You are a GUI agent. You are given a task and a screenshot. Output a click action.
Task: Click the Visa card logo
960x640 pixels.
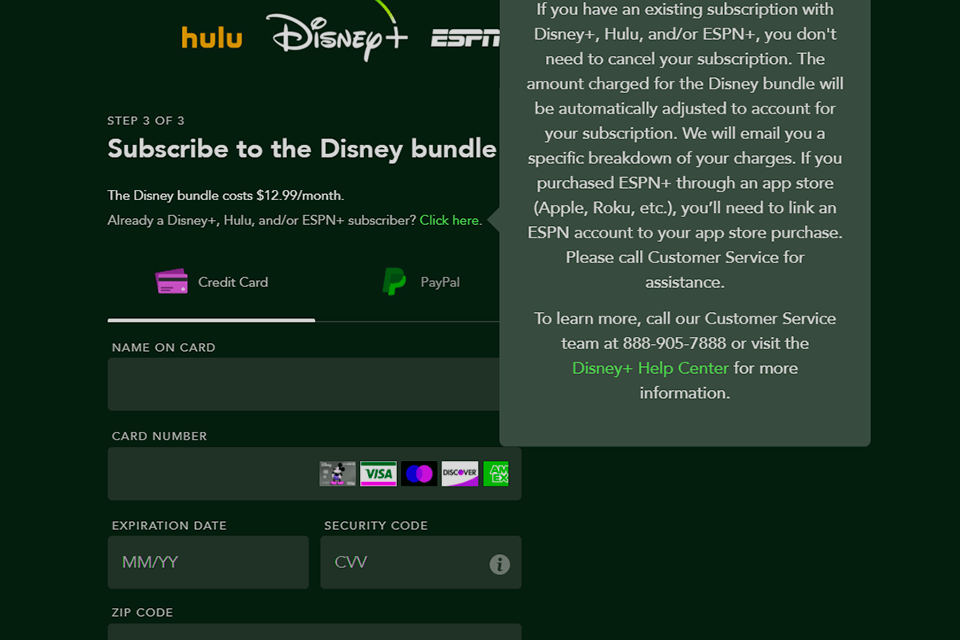(x=378, y=473)
